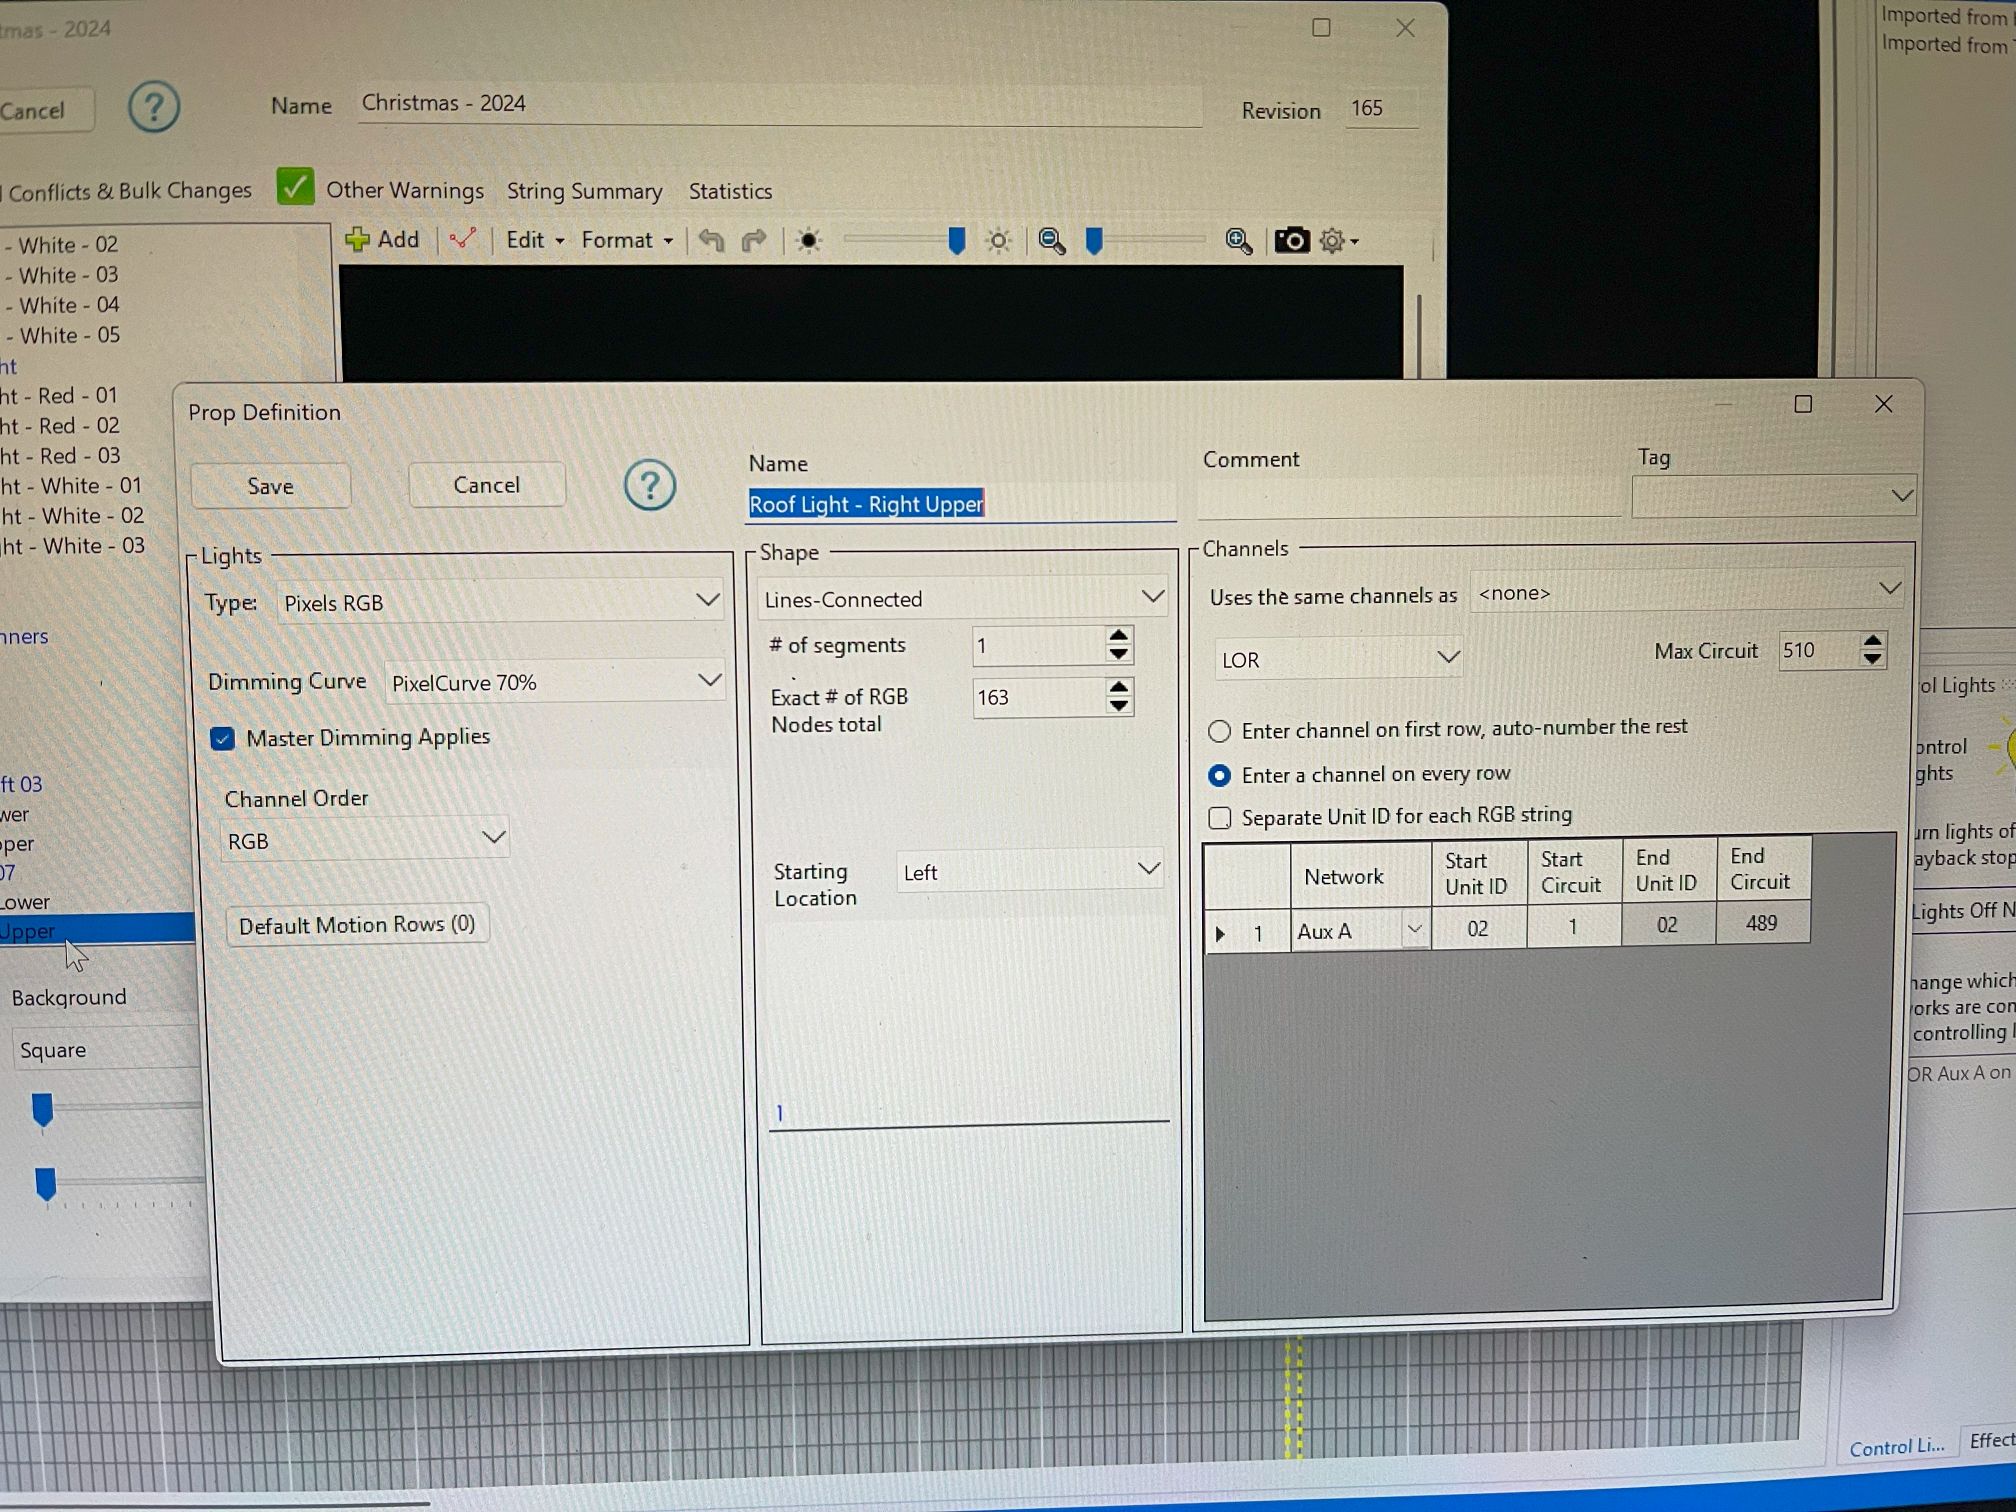Click the Undo arrow icon
This screenshot has width=2016, height=1512.
tap(712, 240)
